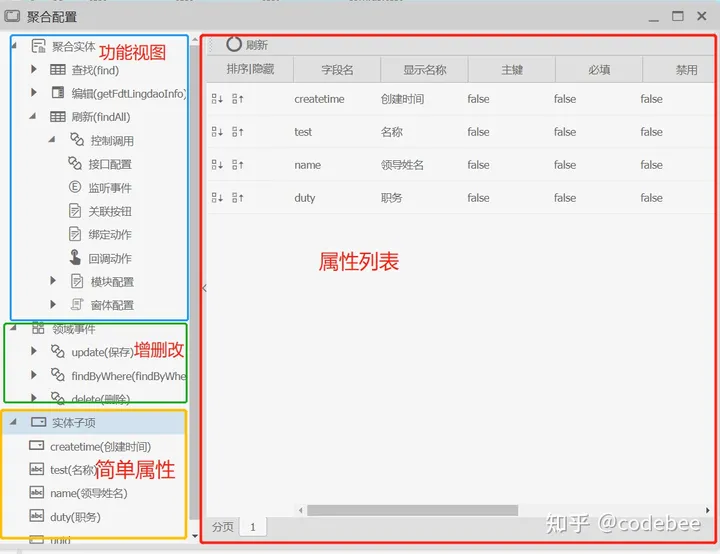Click the tree panel scroll down arrow

tap(195, 536)
